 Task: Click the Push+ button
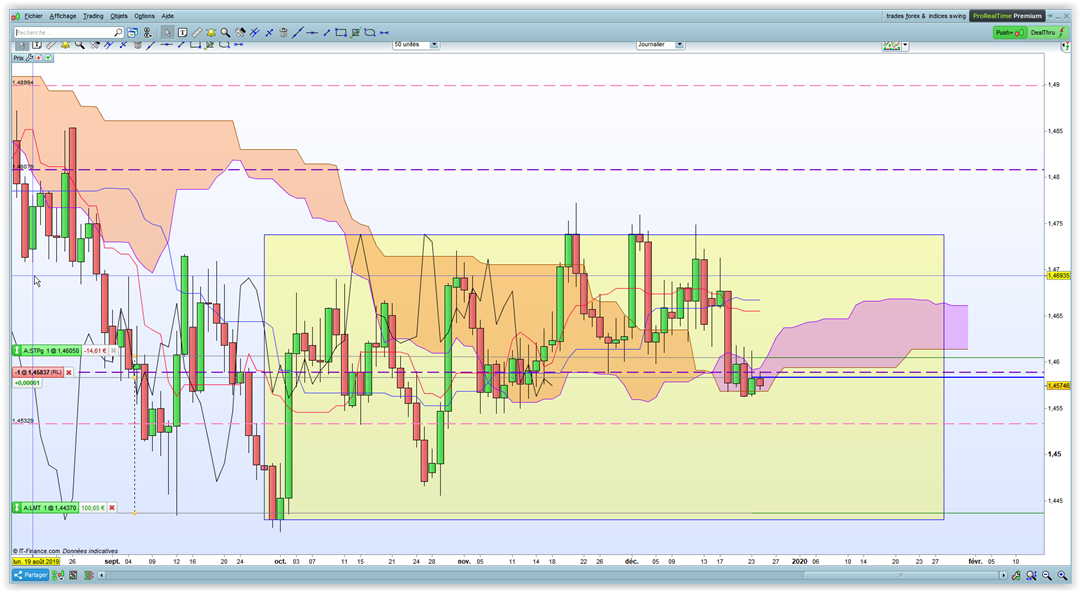[1010, 32]
